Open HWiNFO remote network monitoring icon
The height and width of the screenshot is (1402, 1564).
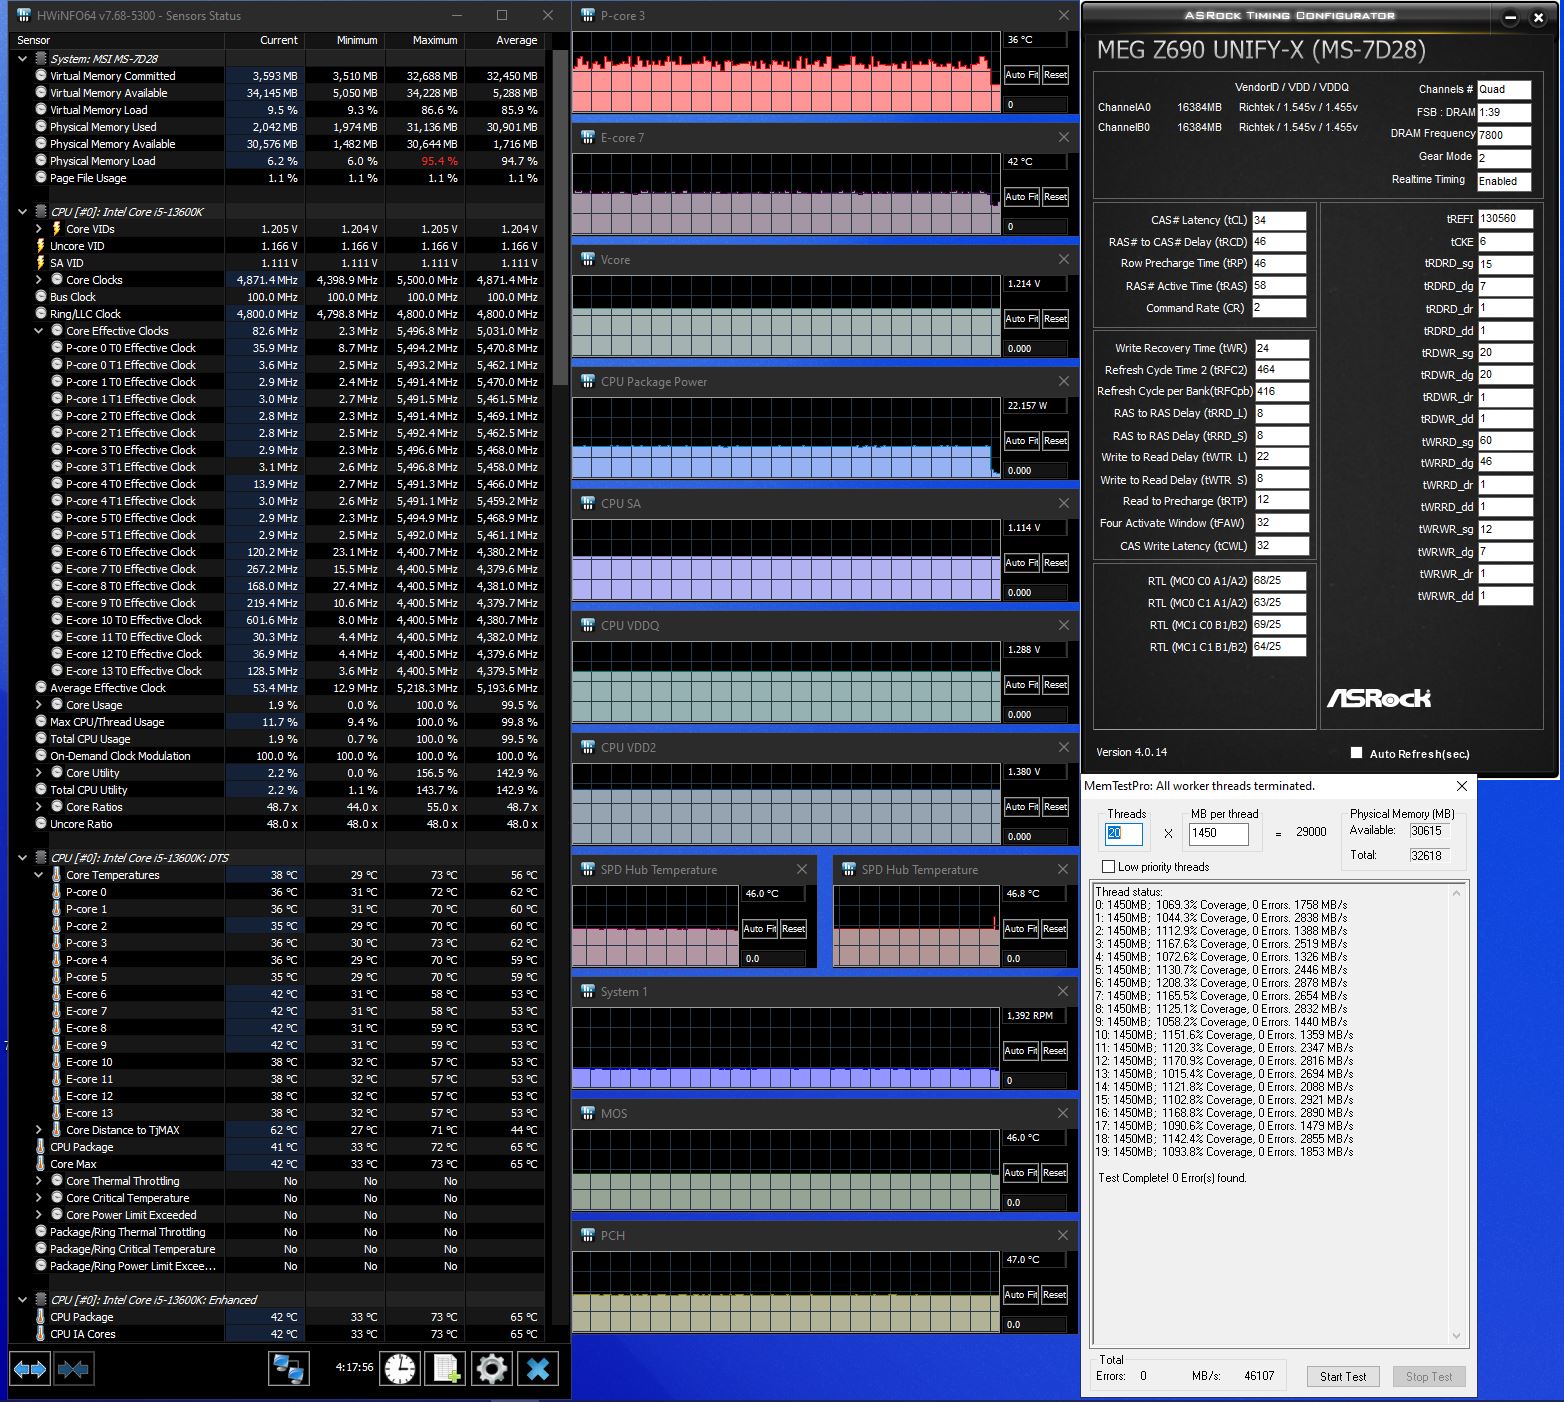(x=289, y=1368)
